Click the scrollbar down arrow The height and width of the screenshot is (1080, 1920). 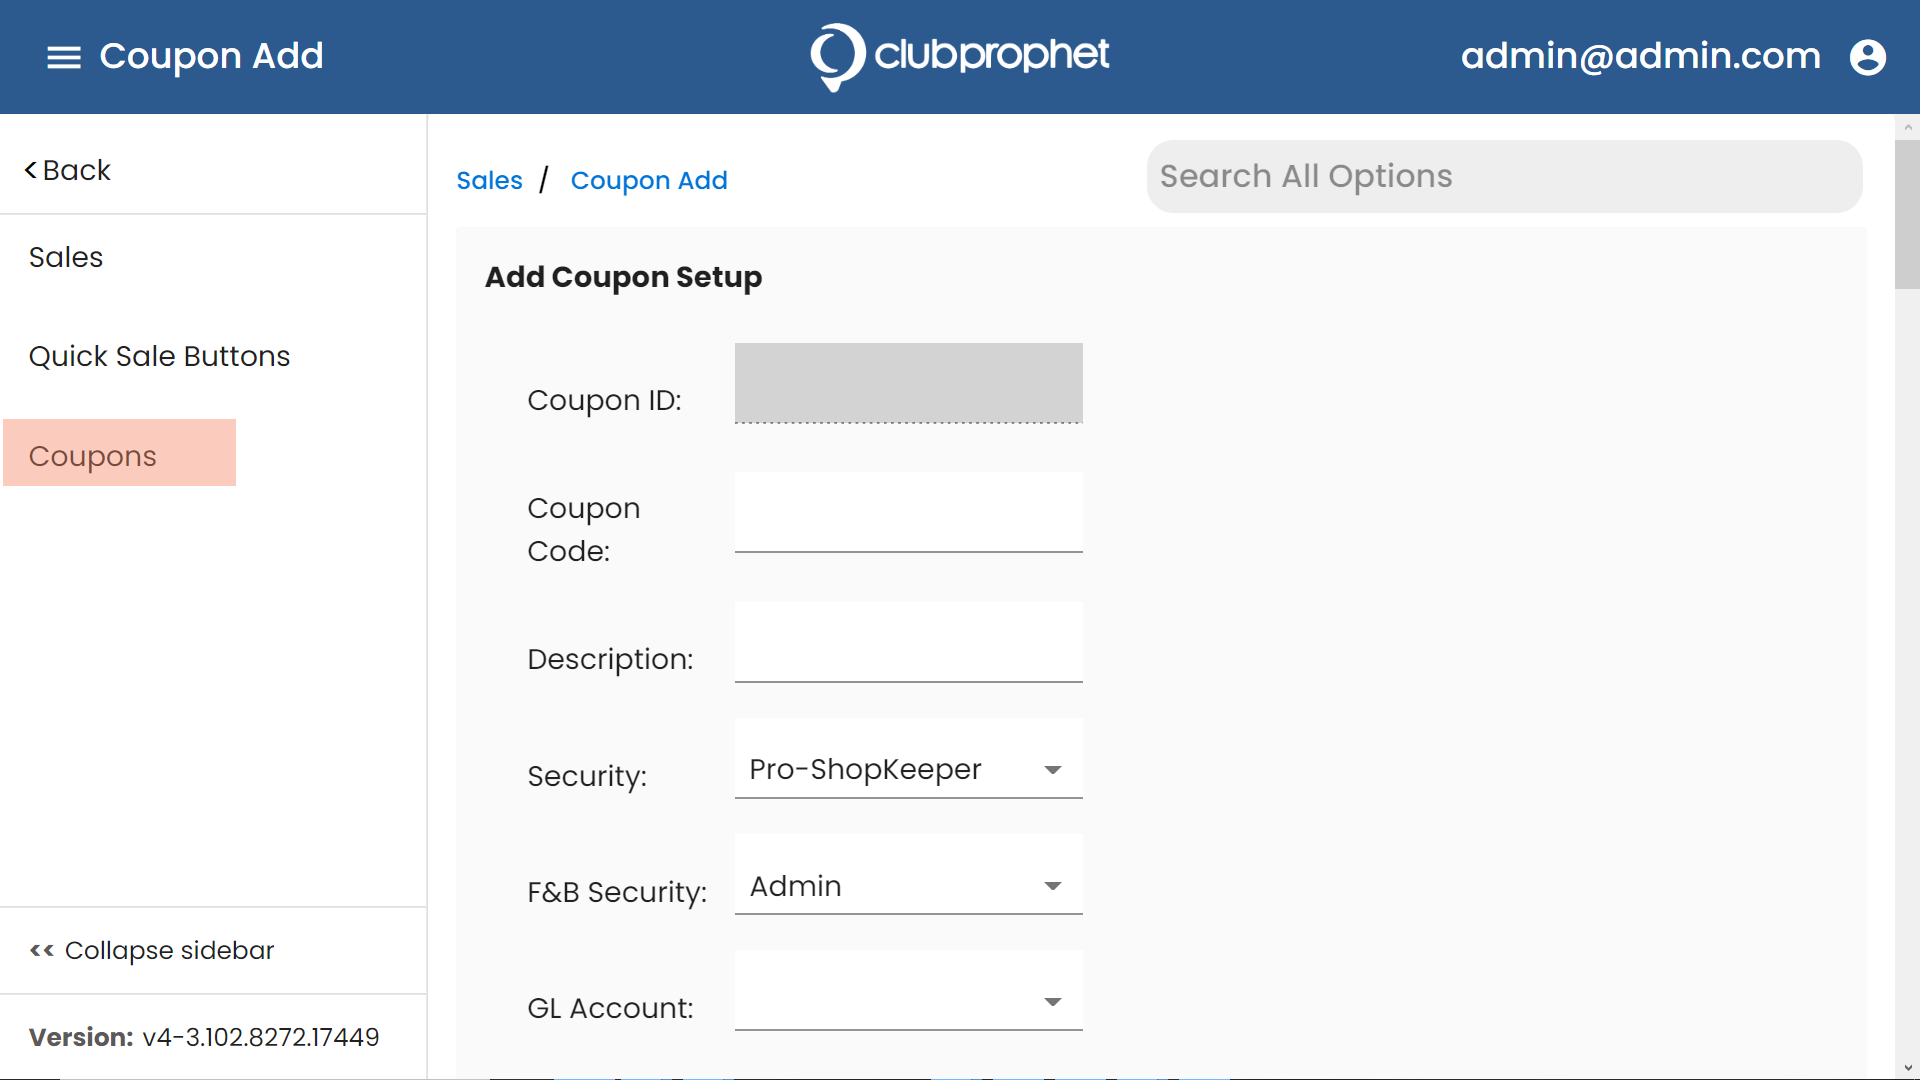pyautogui.click(x=1907, y=1068)
